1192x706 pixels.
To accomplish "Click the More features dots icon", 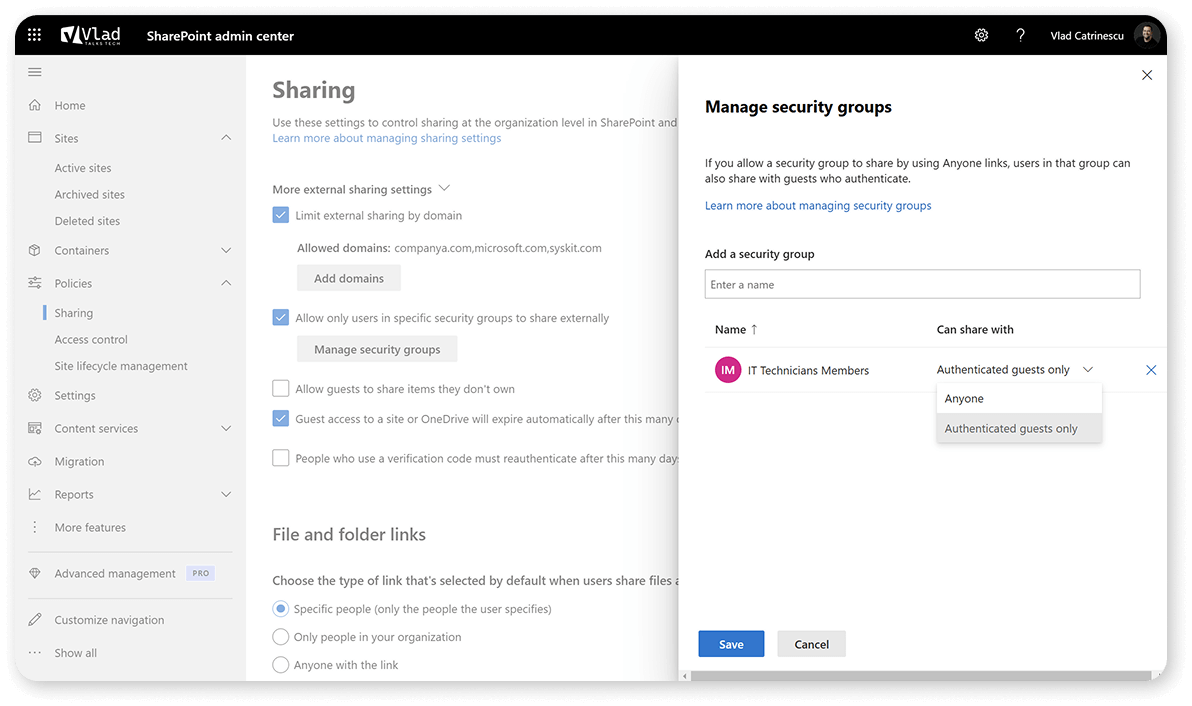I will 34,527.
